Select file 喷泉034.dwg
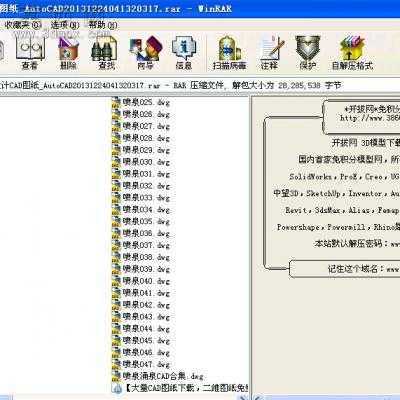 point(141,209)
